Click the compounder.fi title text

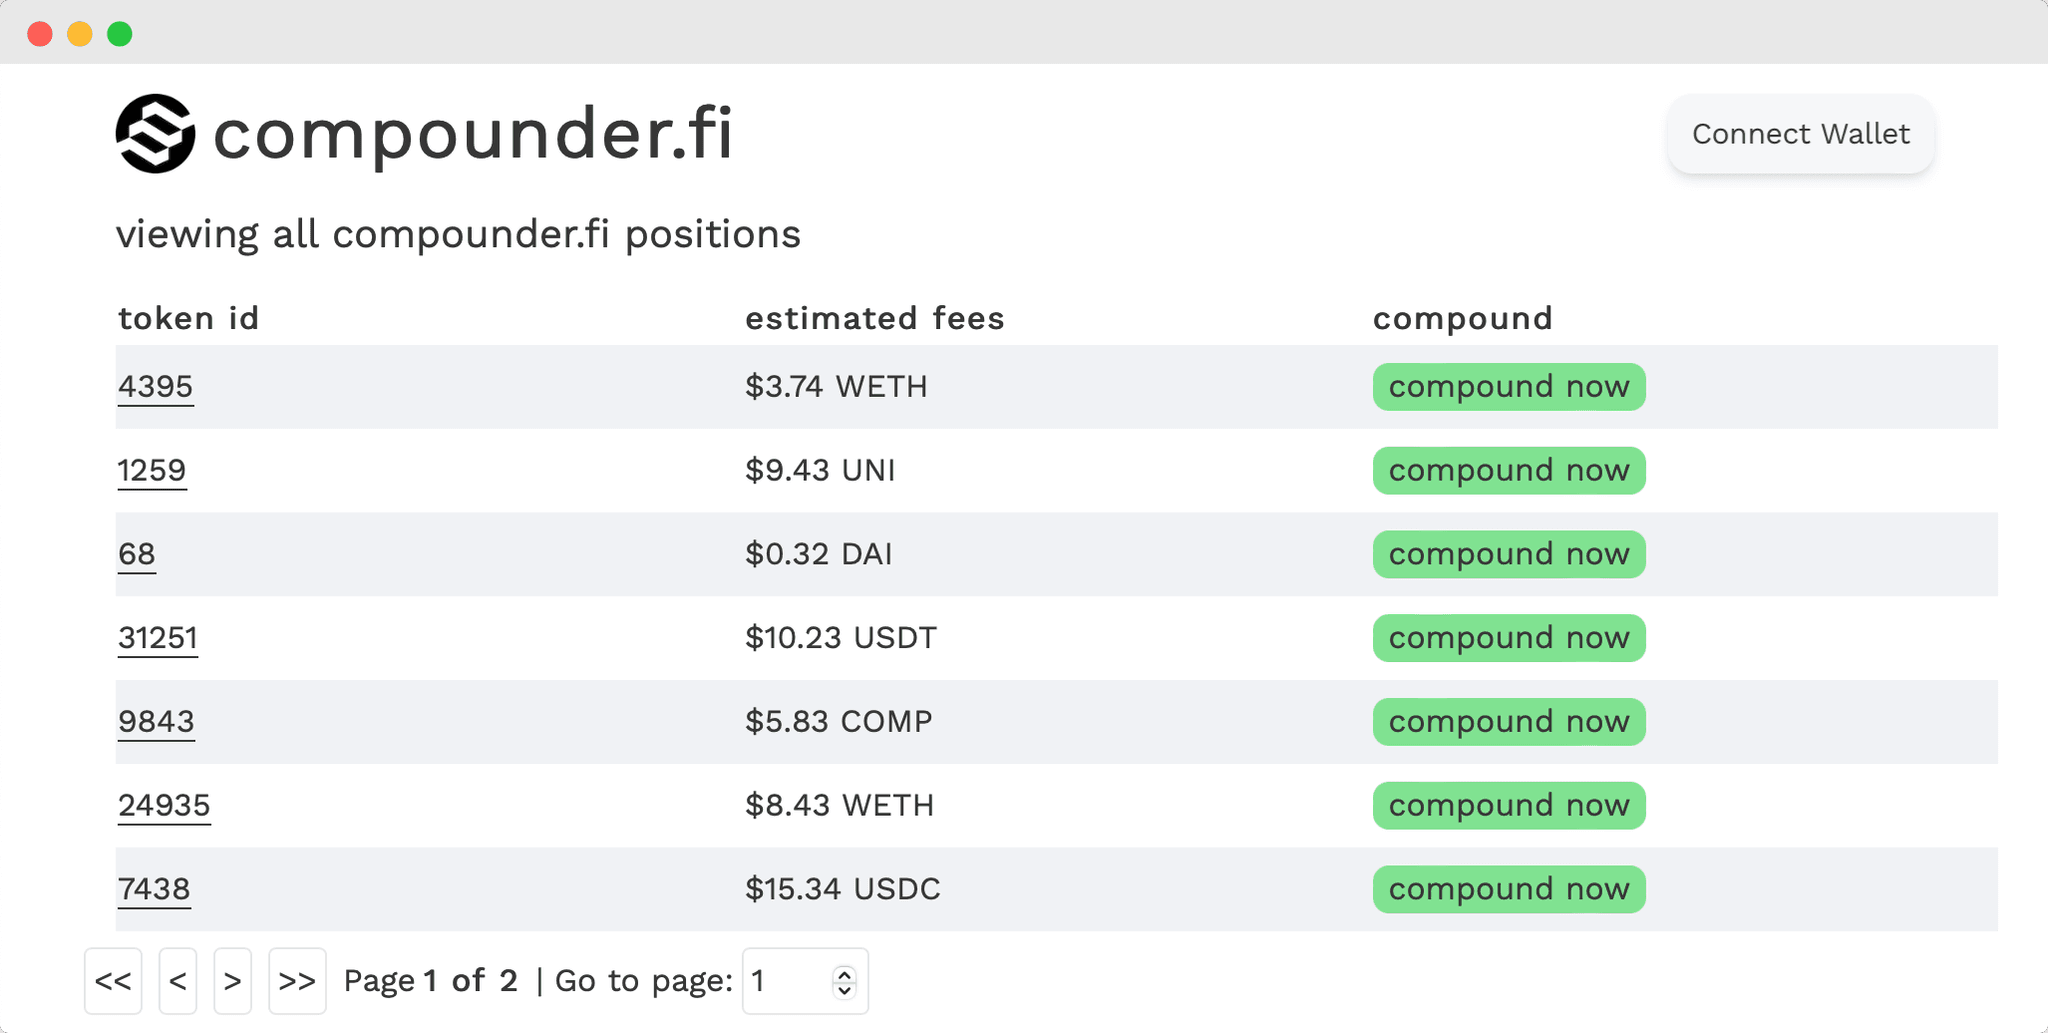(x=473, y=134)
